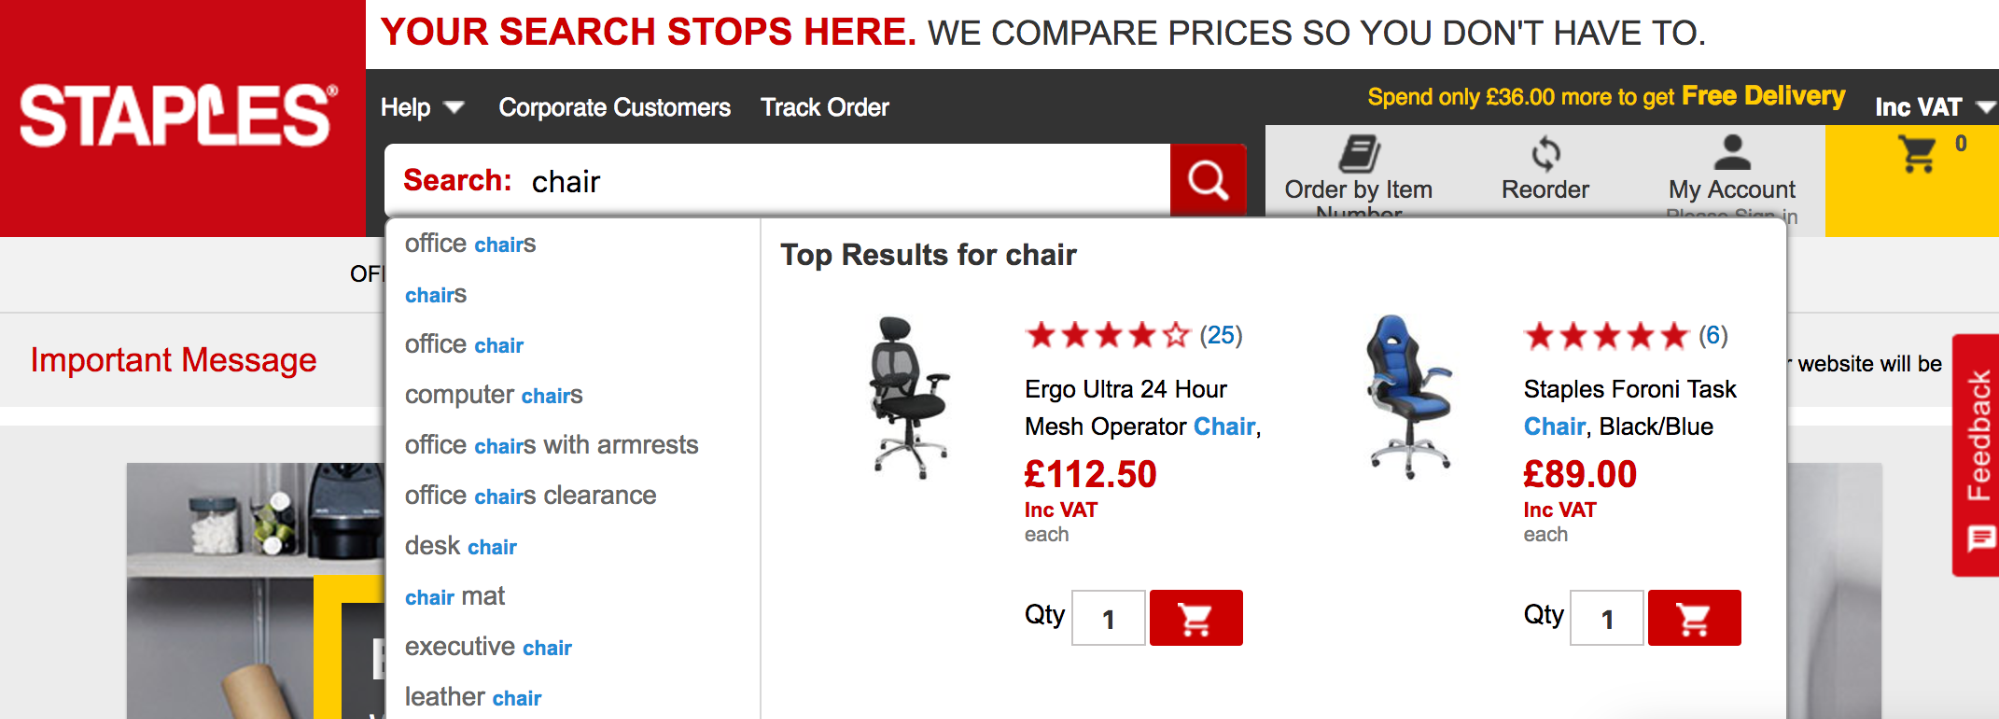This screenshot has width=1999, height=719.
Task: Open the My Account person icon
Action: (x=1732, y=153)
